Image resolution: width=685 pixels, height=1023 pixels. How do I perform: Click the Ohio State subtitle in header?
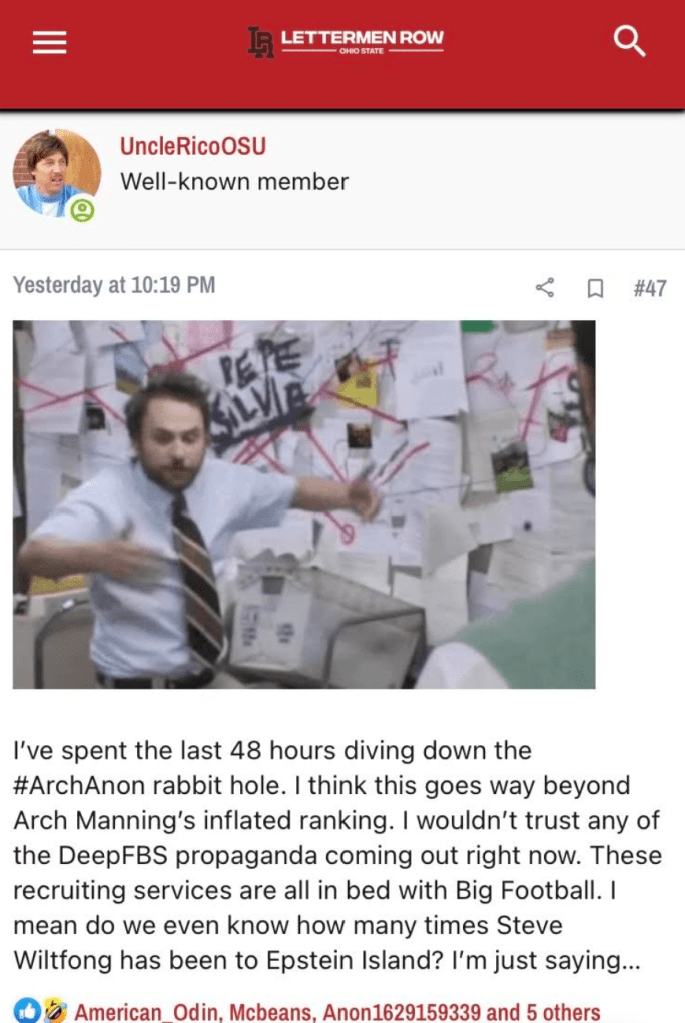click(361, 51)
